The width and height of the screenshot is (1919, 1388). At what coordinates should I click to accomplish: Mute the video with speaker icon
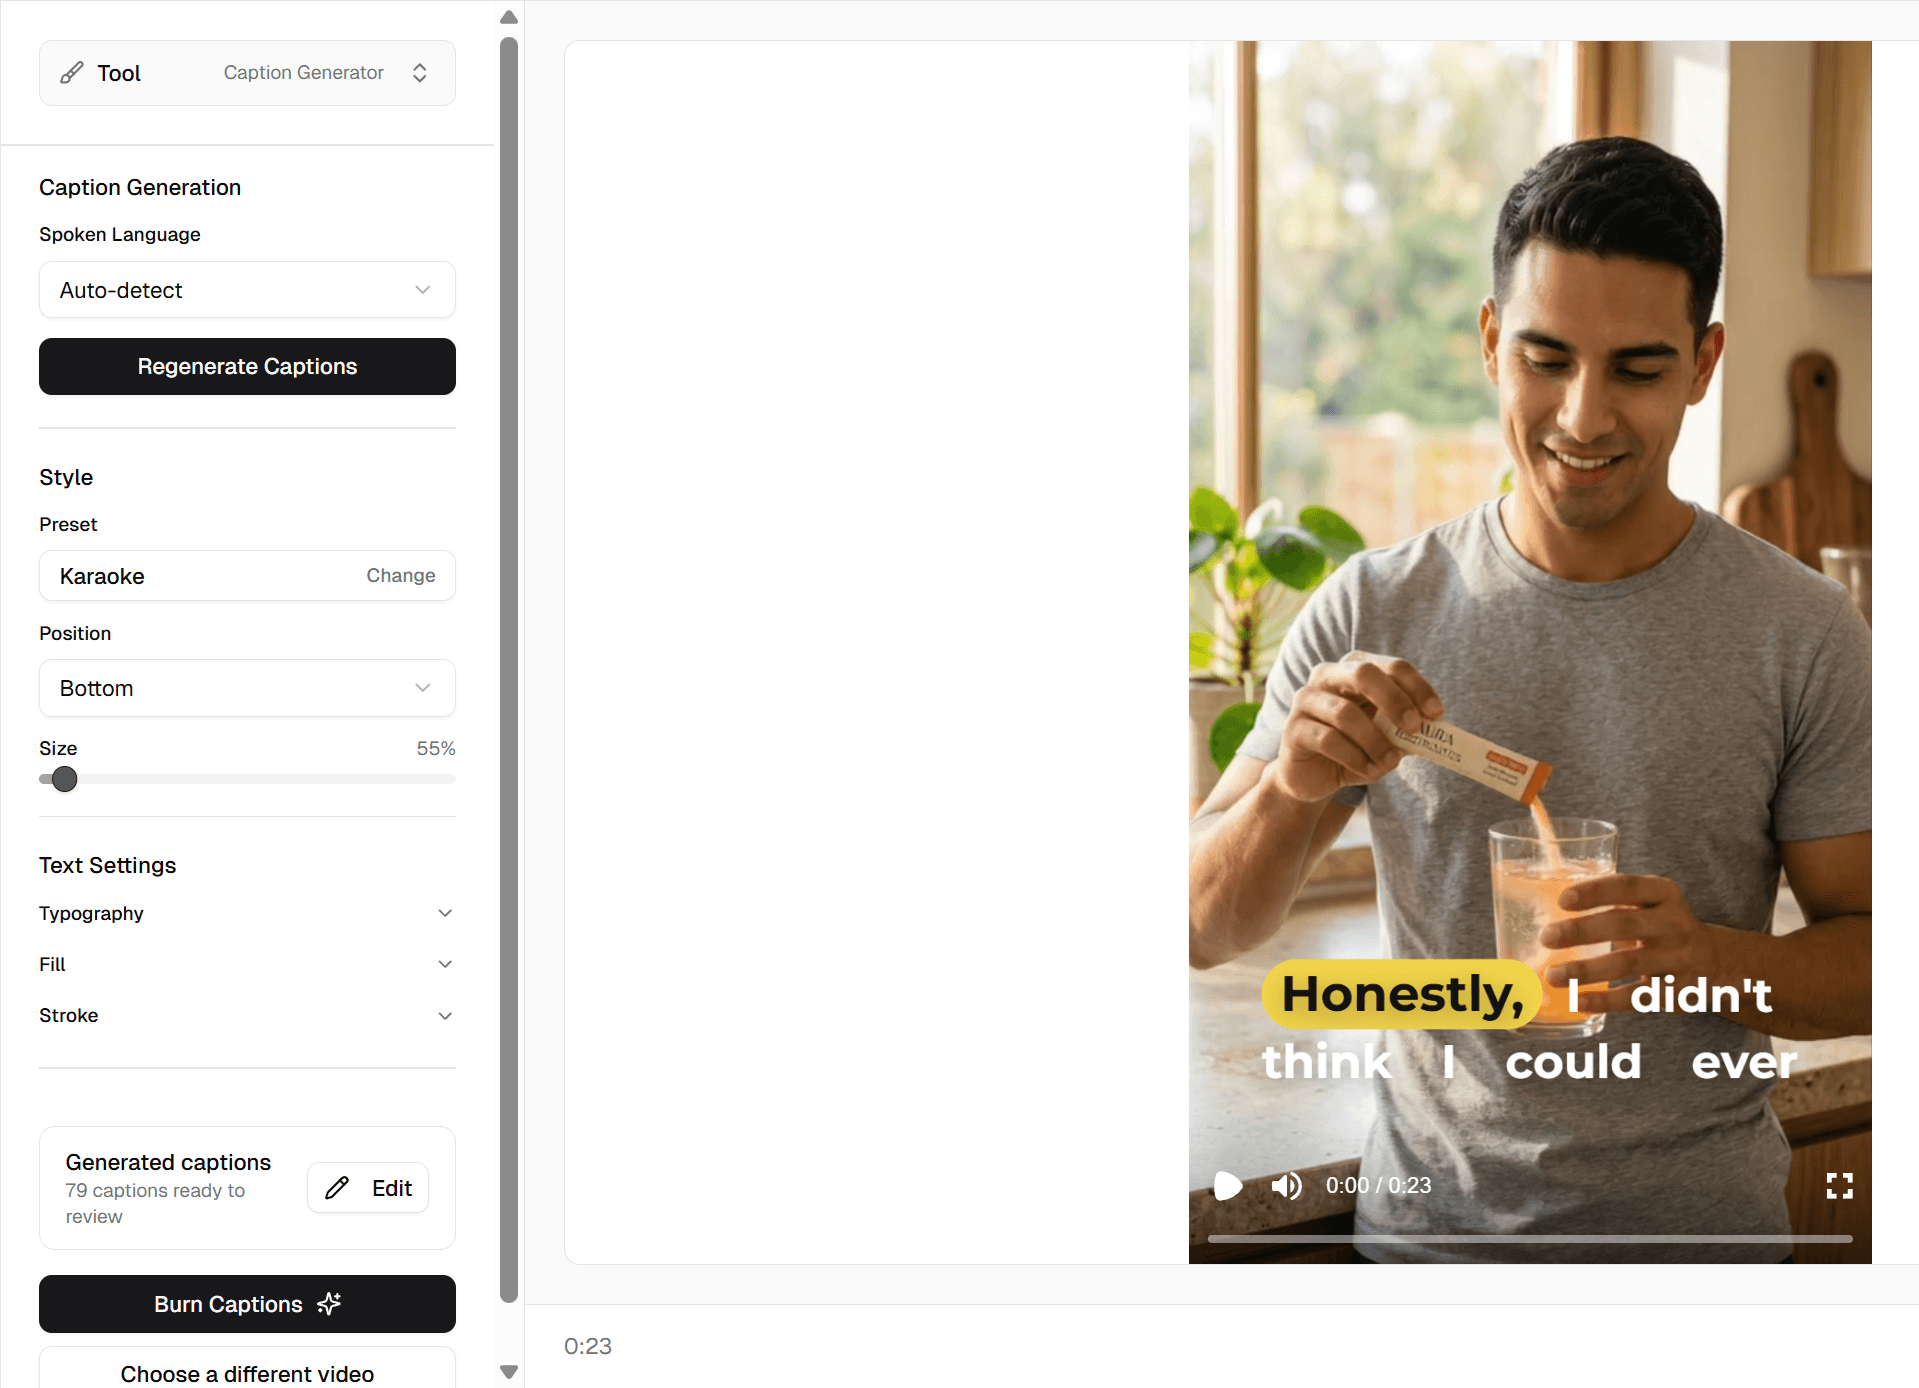(x=1286, y=1186)
